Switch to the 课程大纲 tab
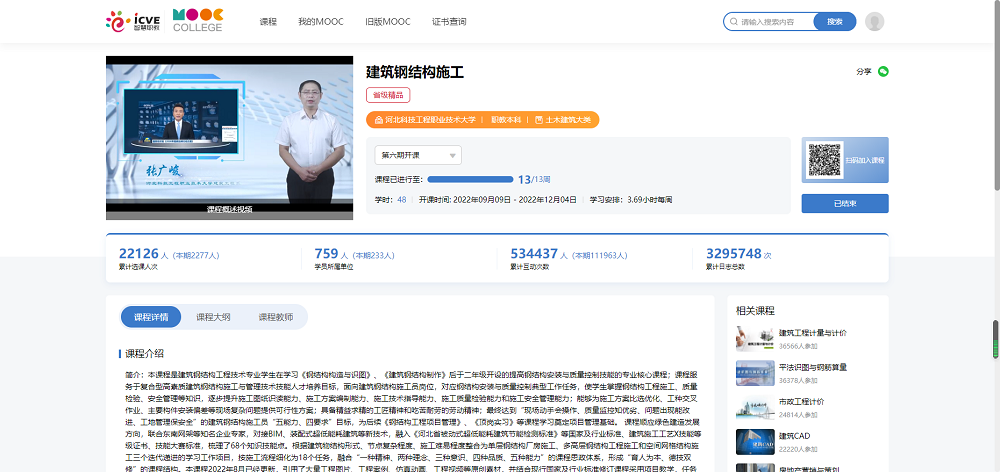 (x=213, y=317)
